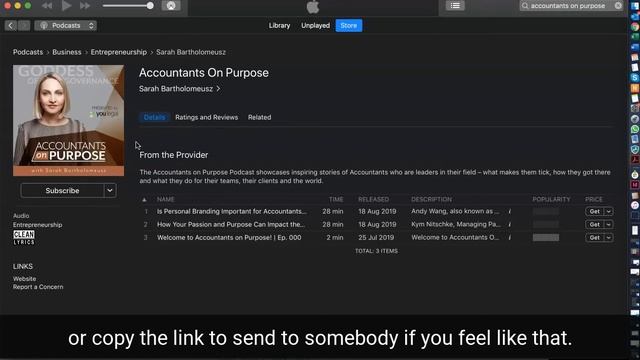This screenshot has height=360, width=640.
Task: Open the Podcasts media picker dropdown
Action: click(x=66, y=26)
